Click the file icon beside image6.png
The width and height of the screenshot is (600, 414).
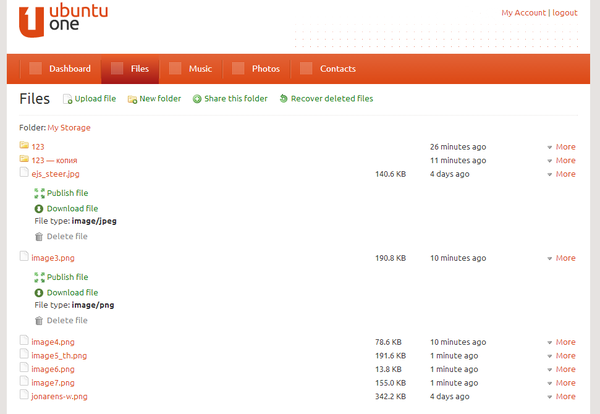tap(24, 367)
